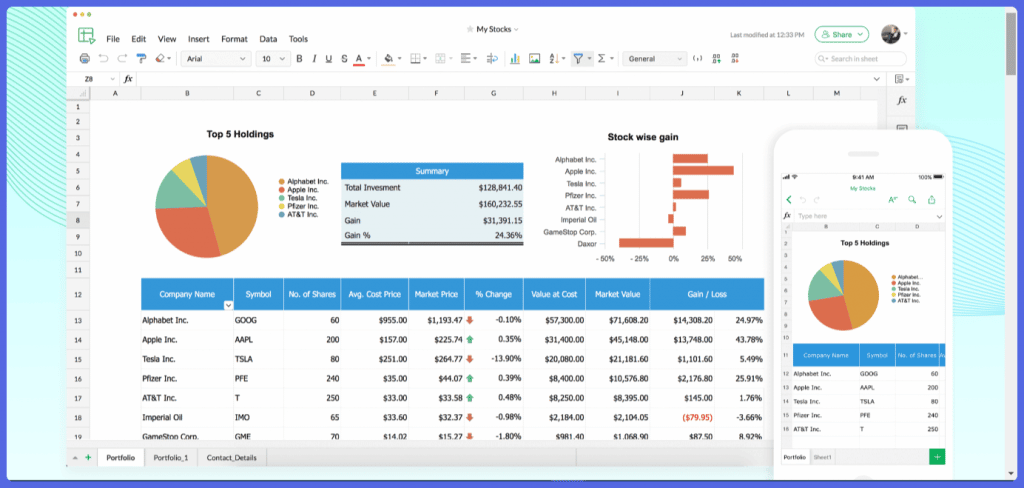Tap the Type here formula field on phone
Image resolution: width=1024 pixels, height=488 pixels.
865,216
